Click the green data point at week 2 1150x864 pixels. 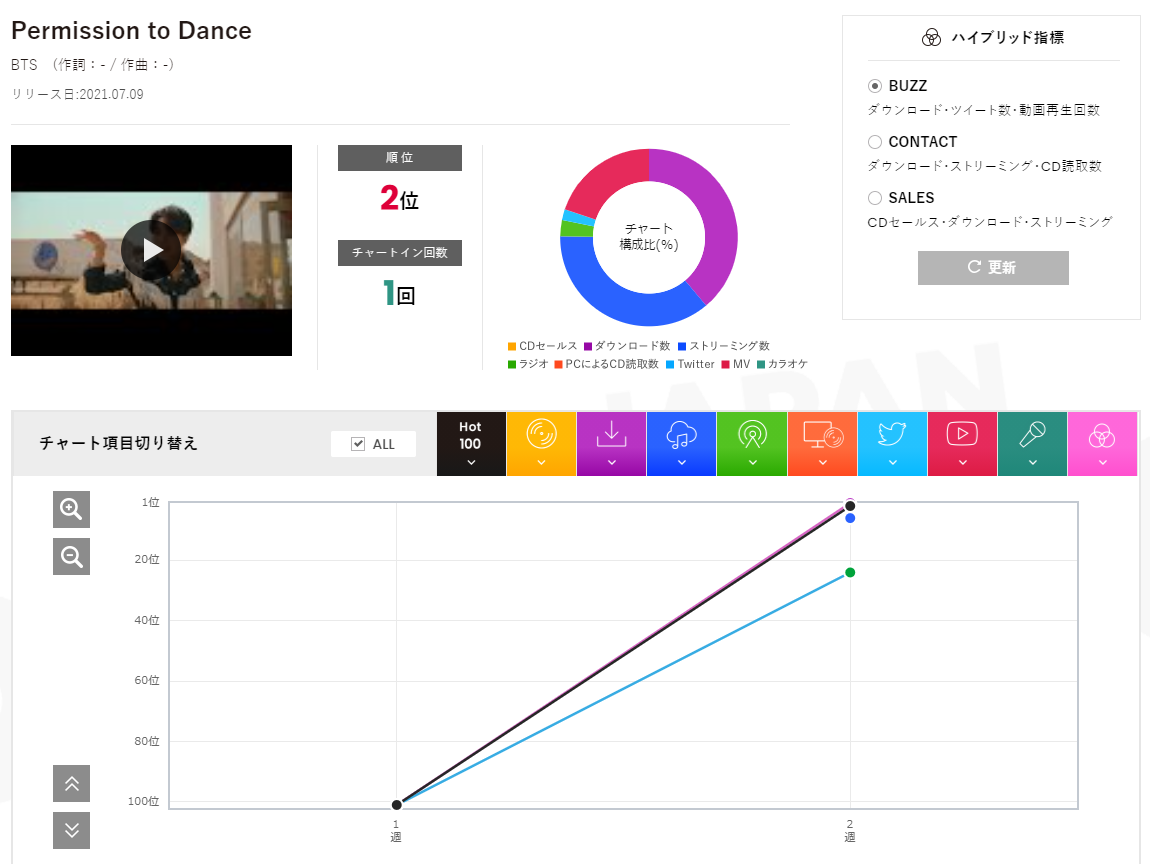(850, 572)
